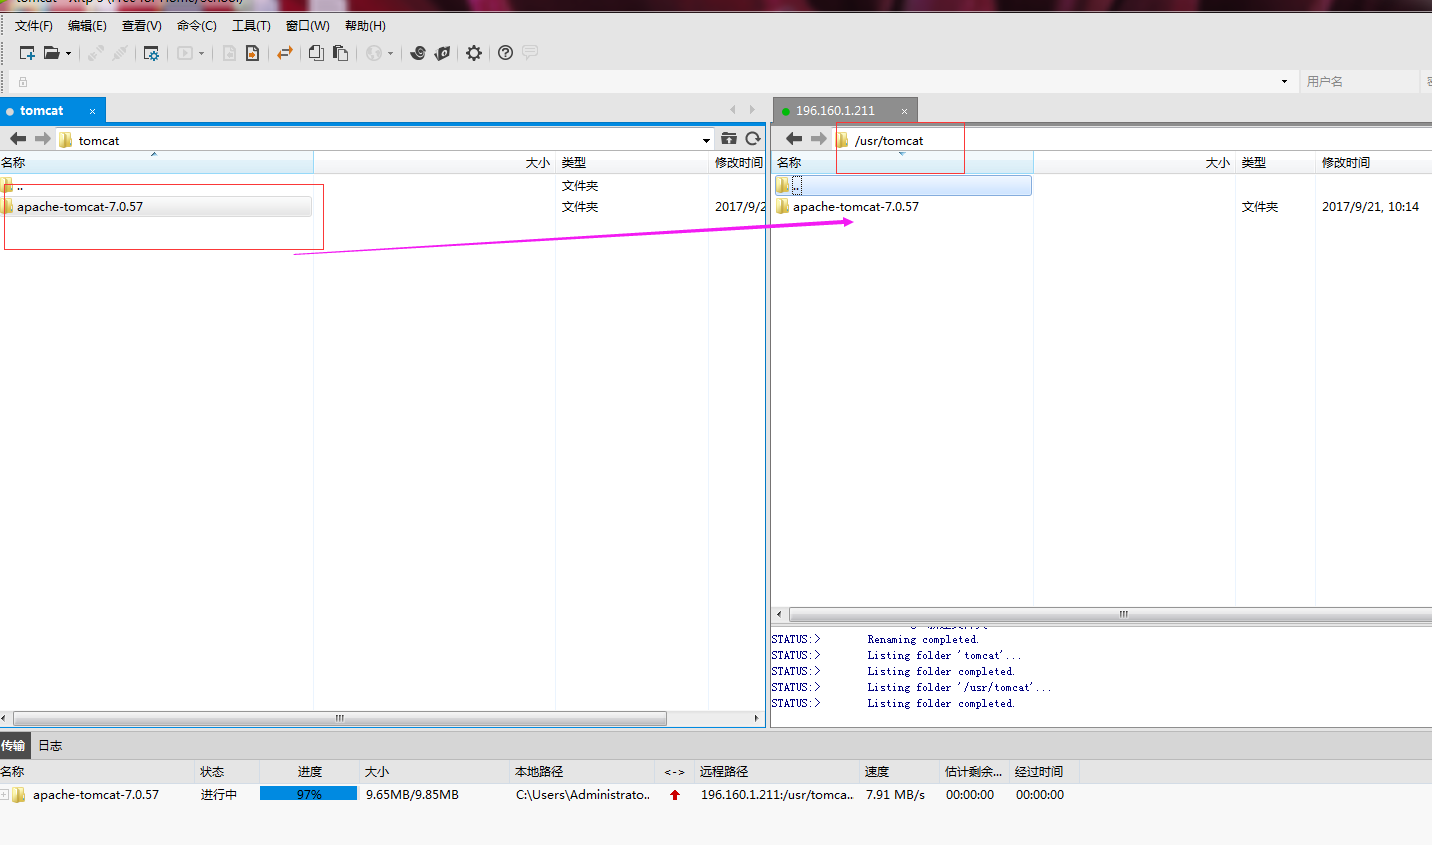The image size is (1432, 845).
Task: Click the Xagent/launcher icon beside the Xshell icon
Action: [x=442, y=53]
